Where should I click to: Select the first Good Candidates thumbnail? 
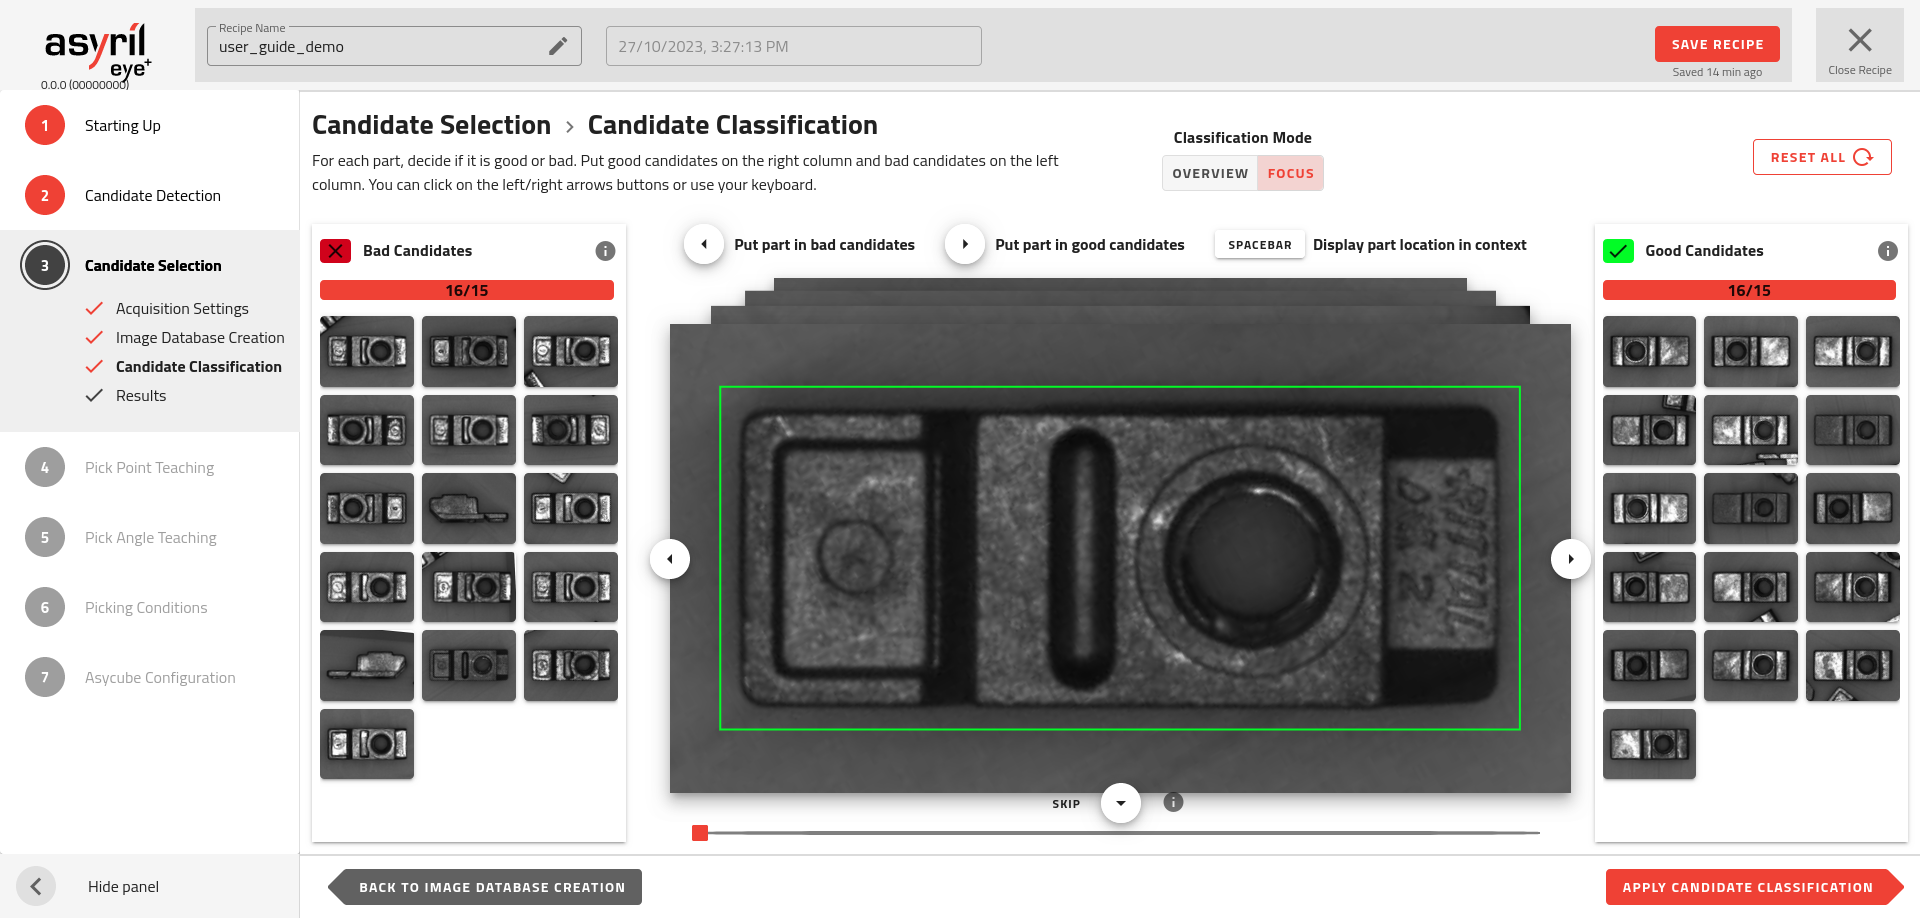point(1649,352)
